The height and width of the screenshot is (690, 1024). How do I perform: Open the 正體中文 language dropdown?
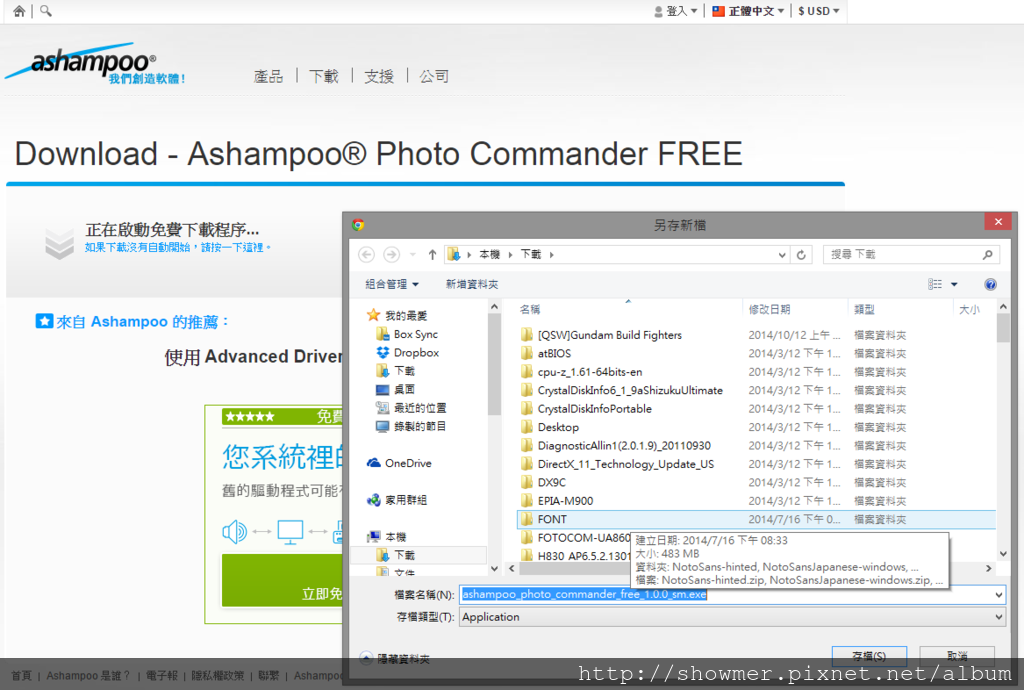pyautogui.click(x=748, y=11)
